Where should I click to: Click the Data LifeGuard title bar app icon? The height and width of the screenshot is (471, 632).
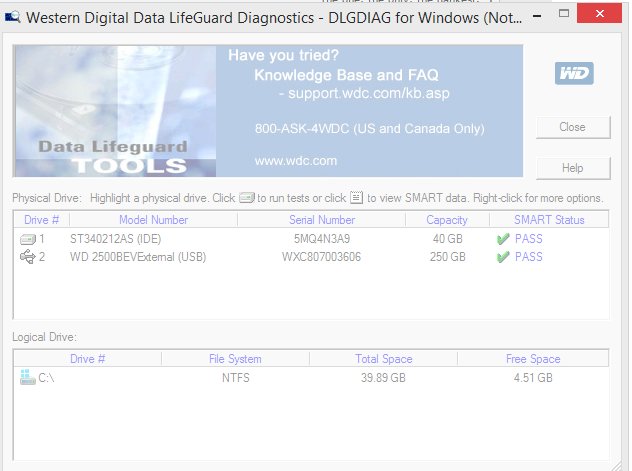tap(12, 17)
